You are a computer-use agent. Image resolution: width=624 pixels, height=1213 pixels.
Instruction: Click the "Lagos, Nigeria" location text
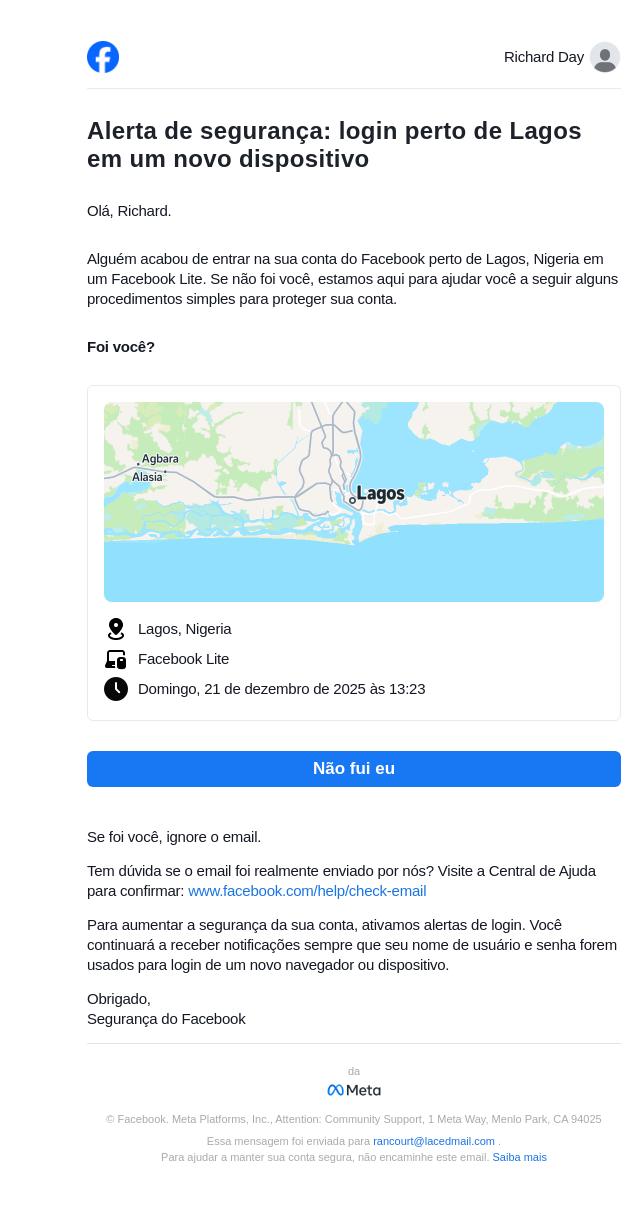point(185,629)
